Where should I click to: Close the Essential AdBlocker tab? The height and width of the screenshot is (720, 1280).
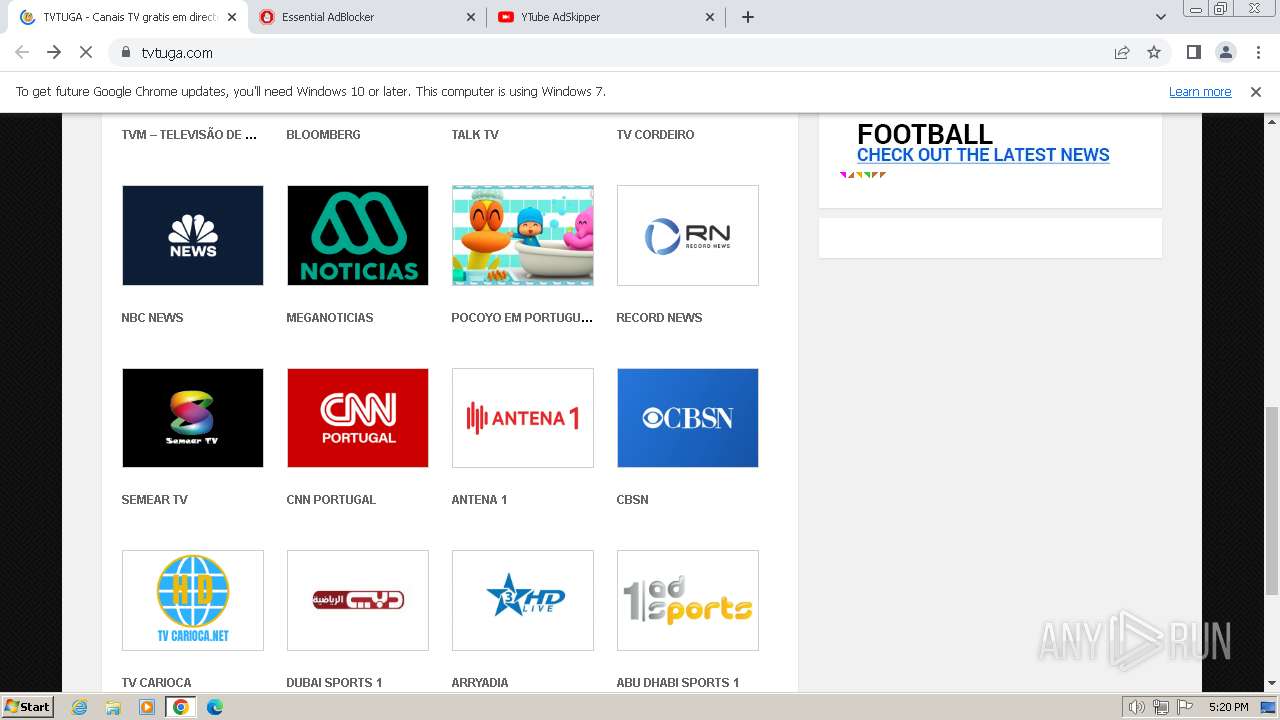[x=471, y=17]
